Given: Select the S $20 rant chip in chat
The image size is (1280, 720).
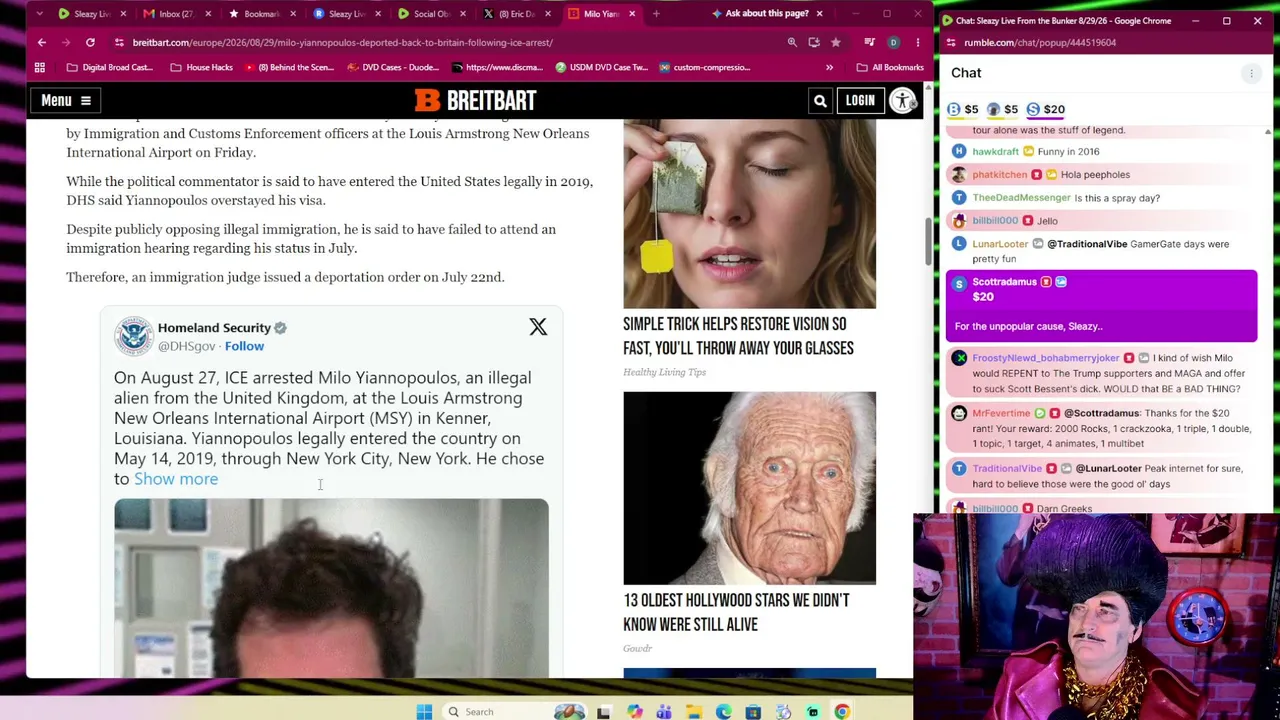Looking at the screenshot, I should click(x=1046, y=109).
